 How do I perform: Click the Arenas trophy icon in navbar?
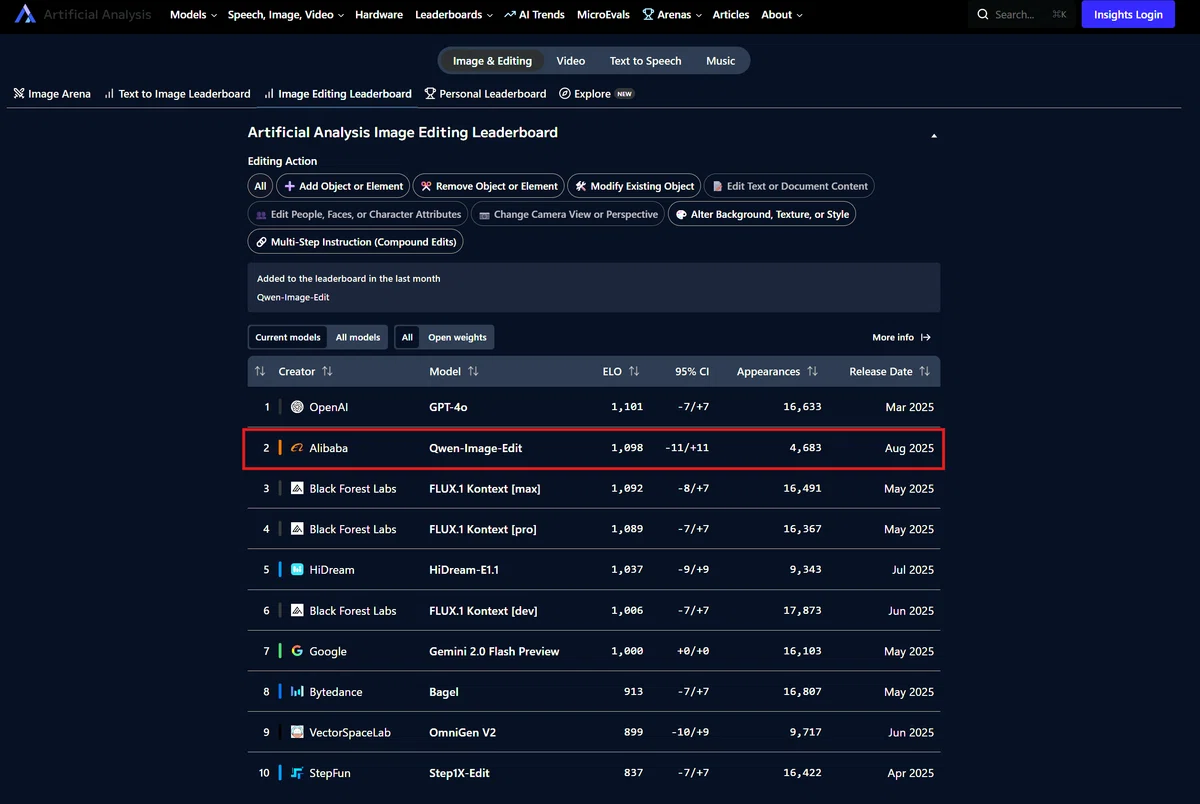648,15
